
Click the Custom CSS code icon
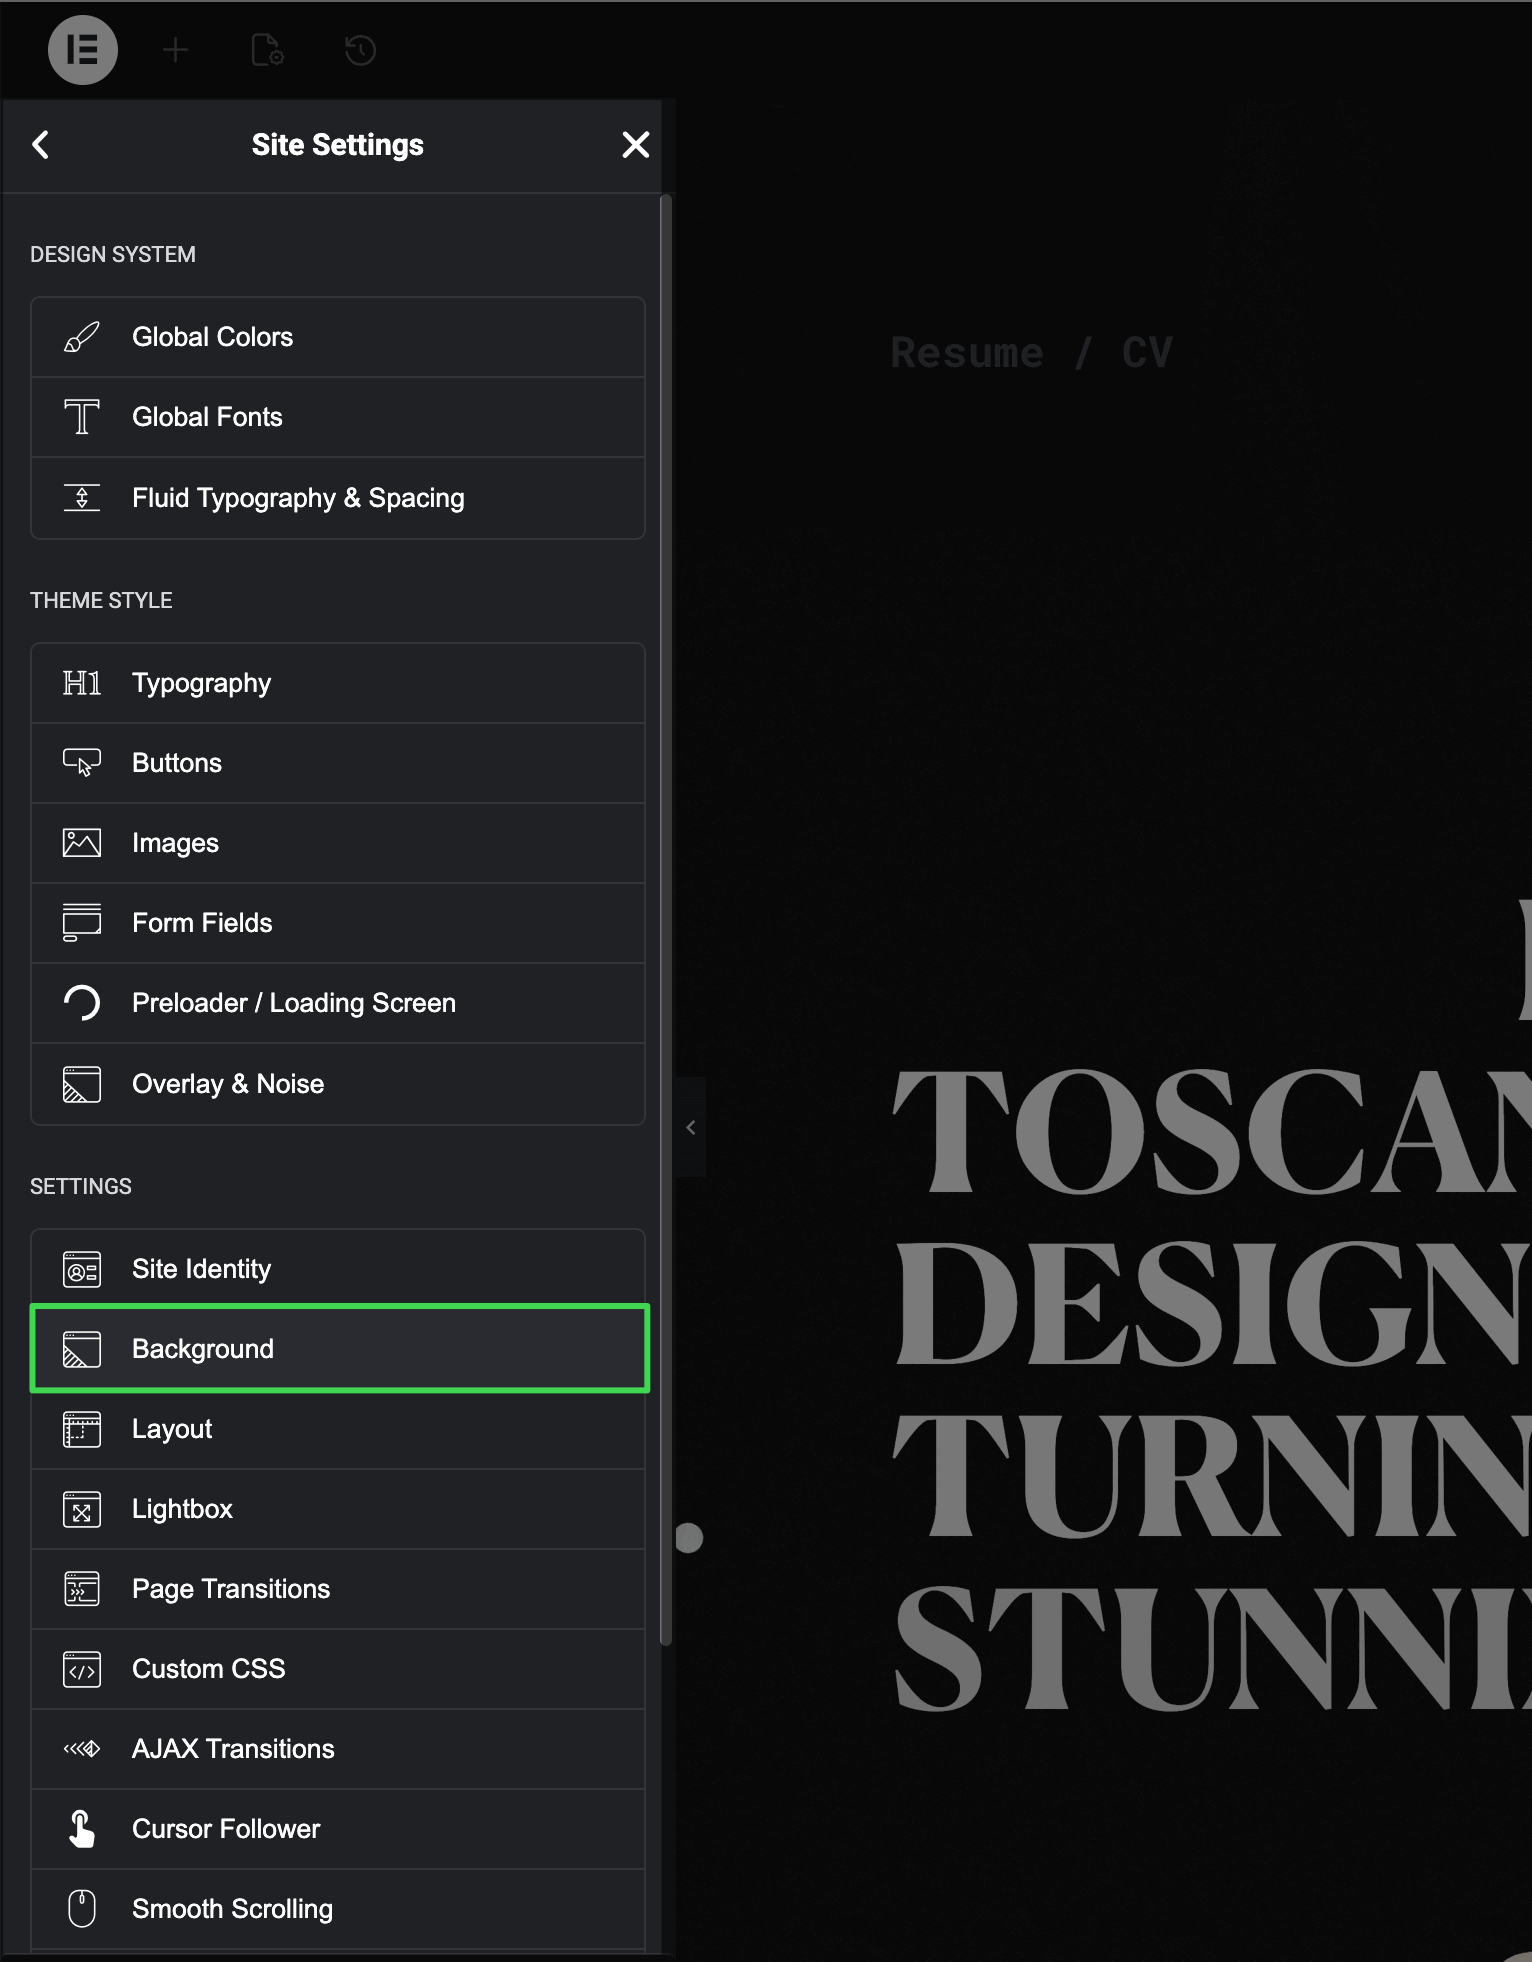pos(82,1669)
